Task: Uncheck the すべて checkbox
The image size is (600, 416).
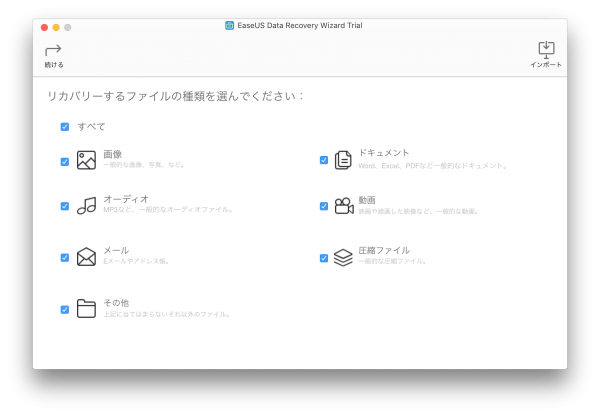Action: (x=65, y=127)
